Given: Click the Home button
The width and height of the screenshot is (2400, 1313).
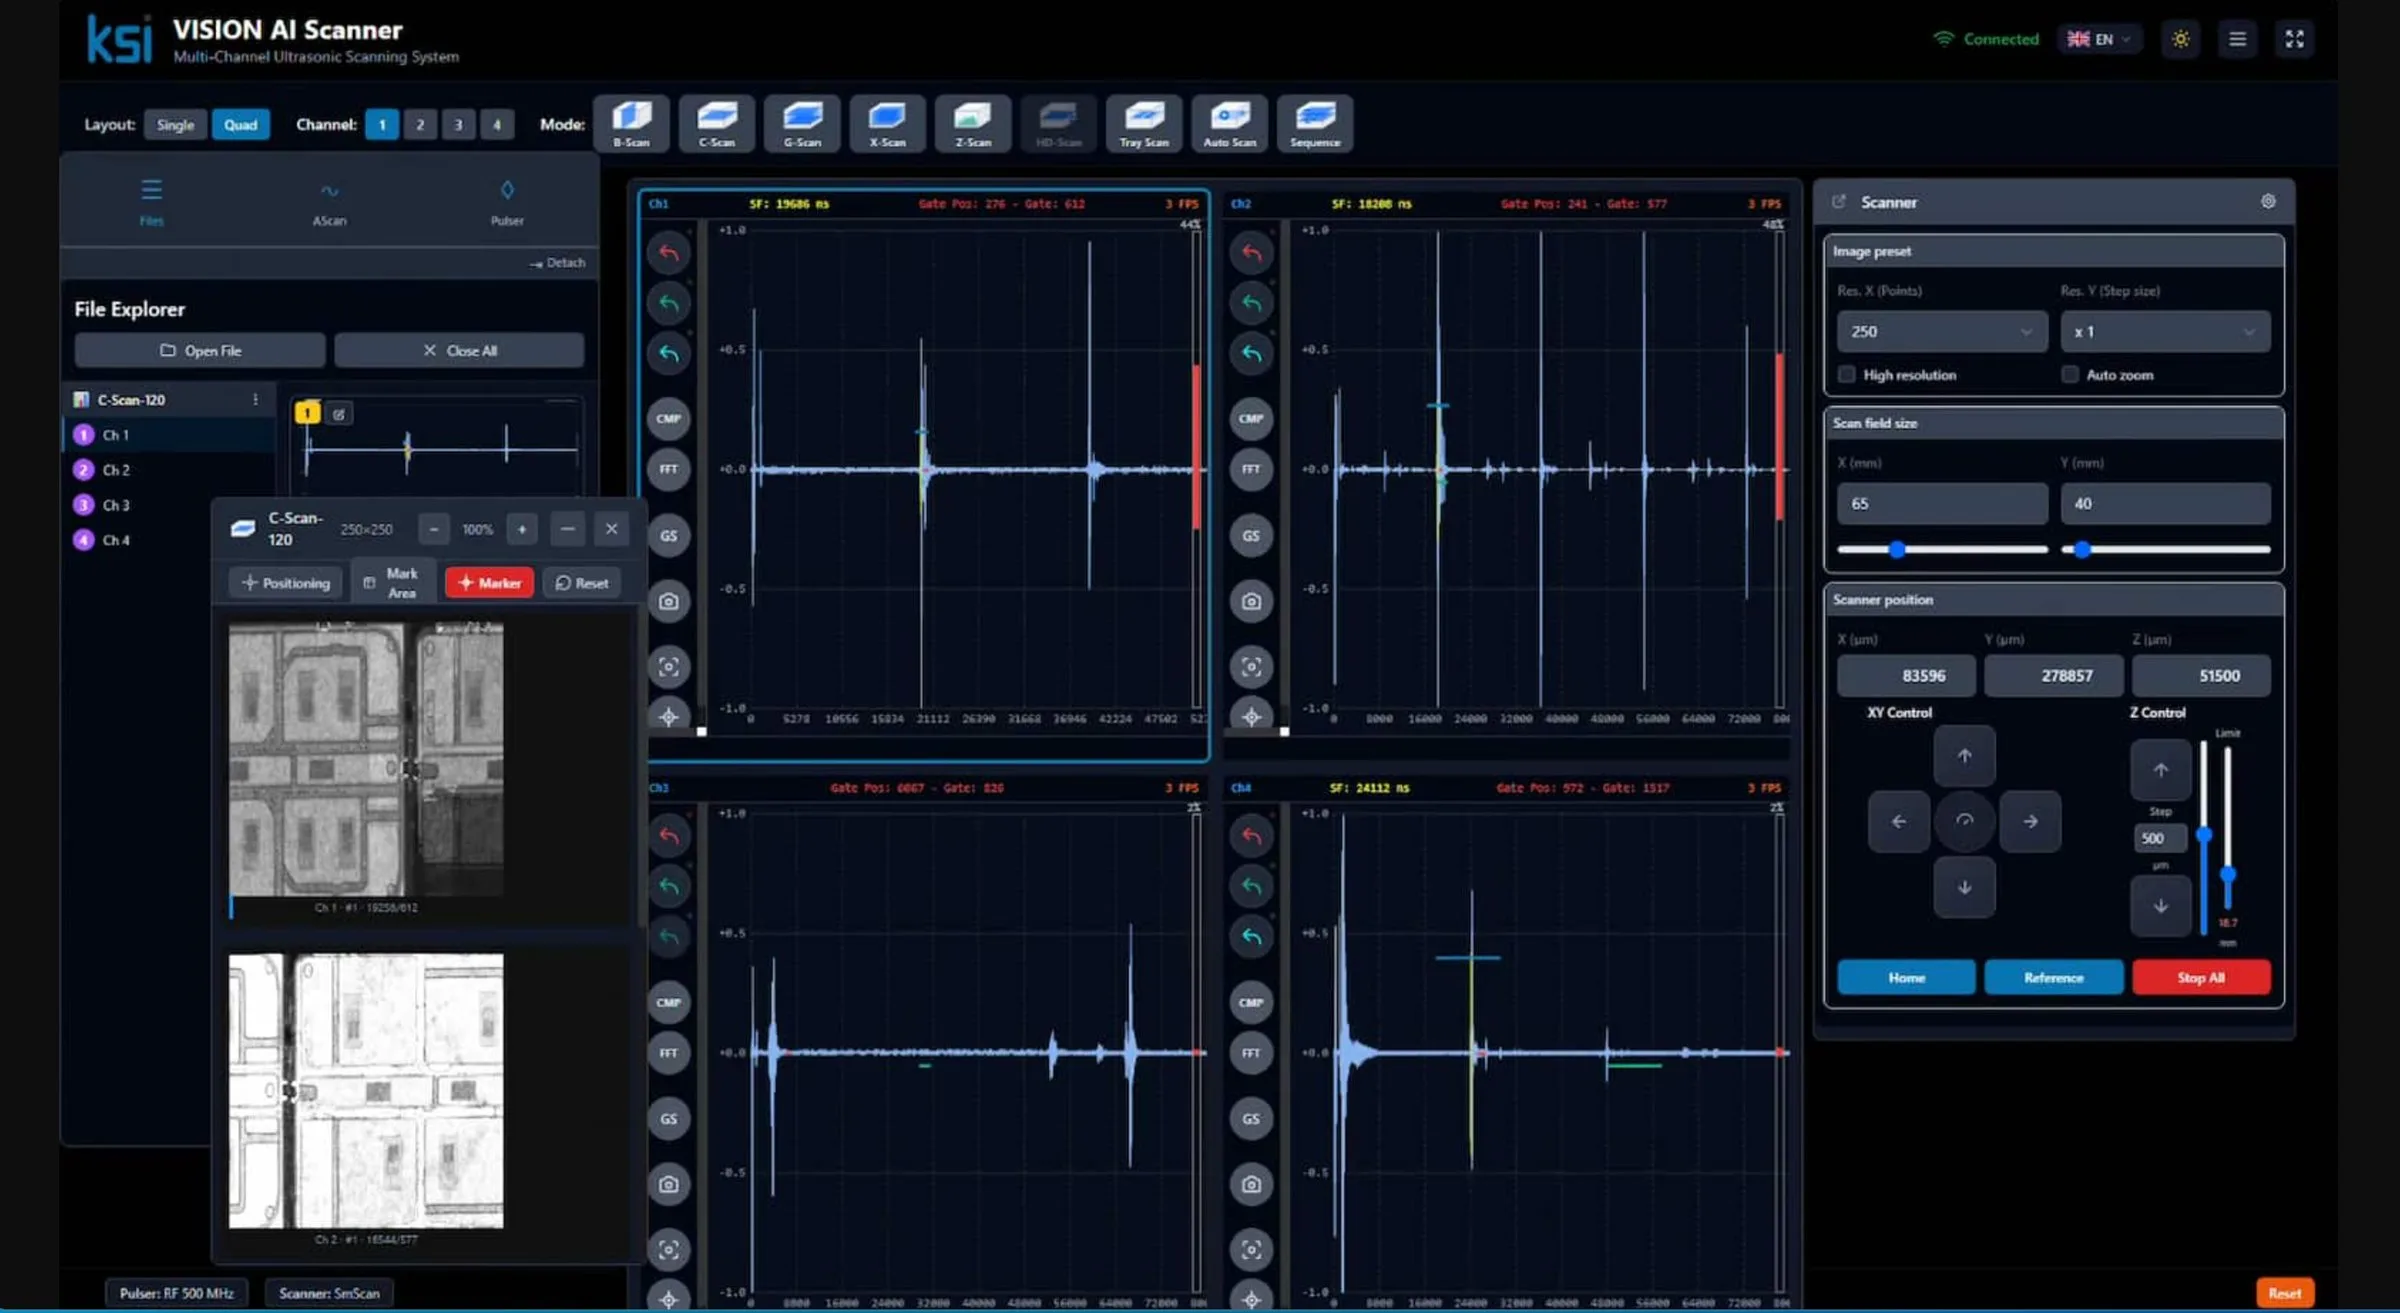Looking at the screenshot, I should click(x=1906, y=977).
